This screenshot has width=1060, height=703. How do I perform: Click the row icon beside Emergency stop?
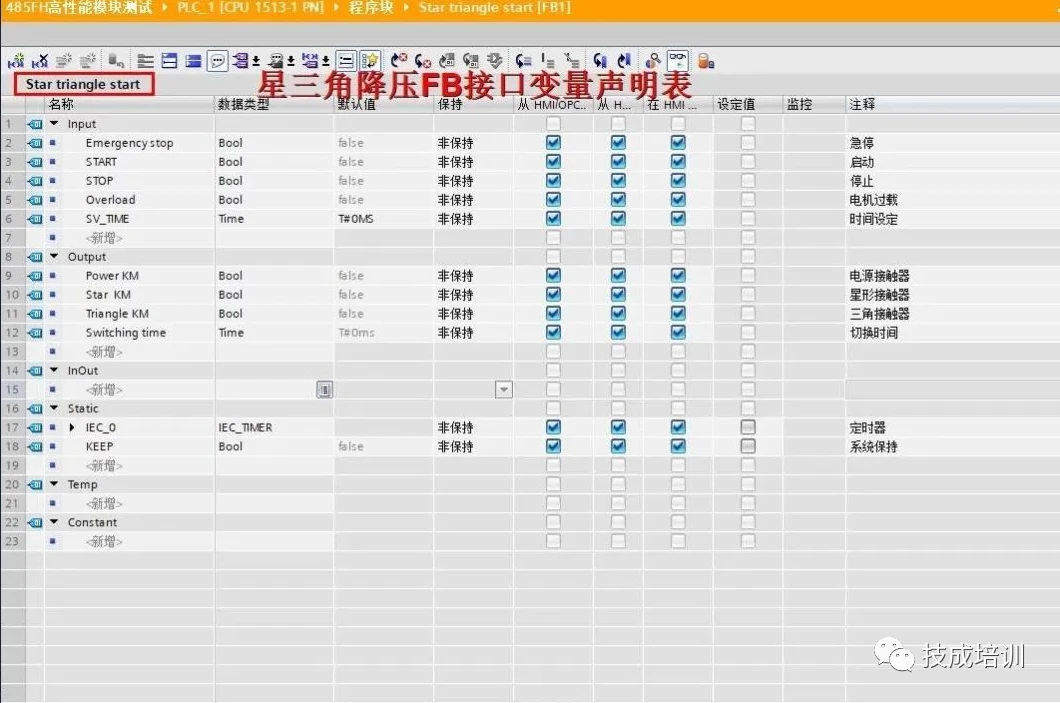pyautogui.click(x=35, y=143)
